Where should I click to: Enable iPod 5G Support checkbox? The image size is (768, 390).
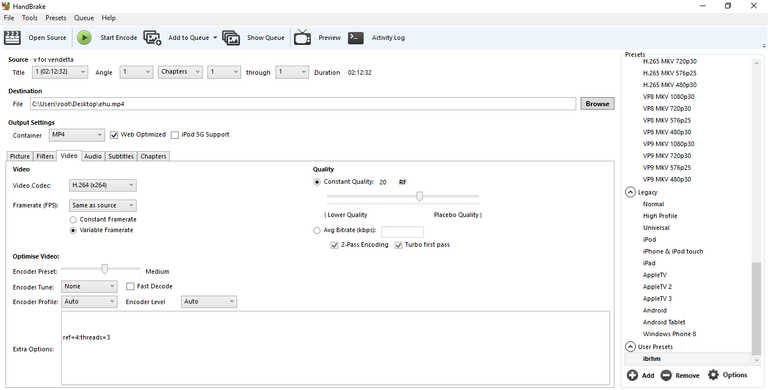click(175, 135)
